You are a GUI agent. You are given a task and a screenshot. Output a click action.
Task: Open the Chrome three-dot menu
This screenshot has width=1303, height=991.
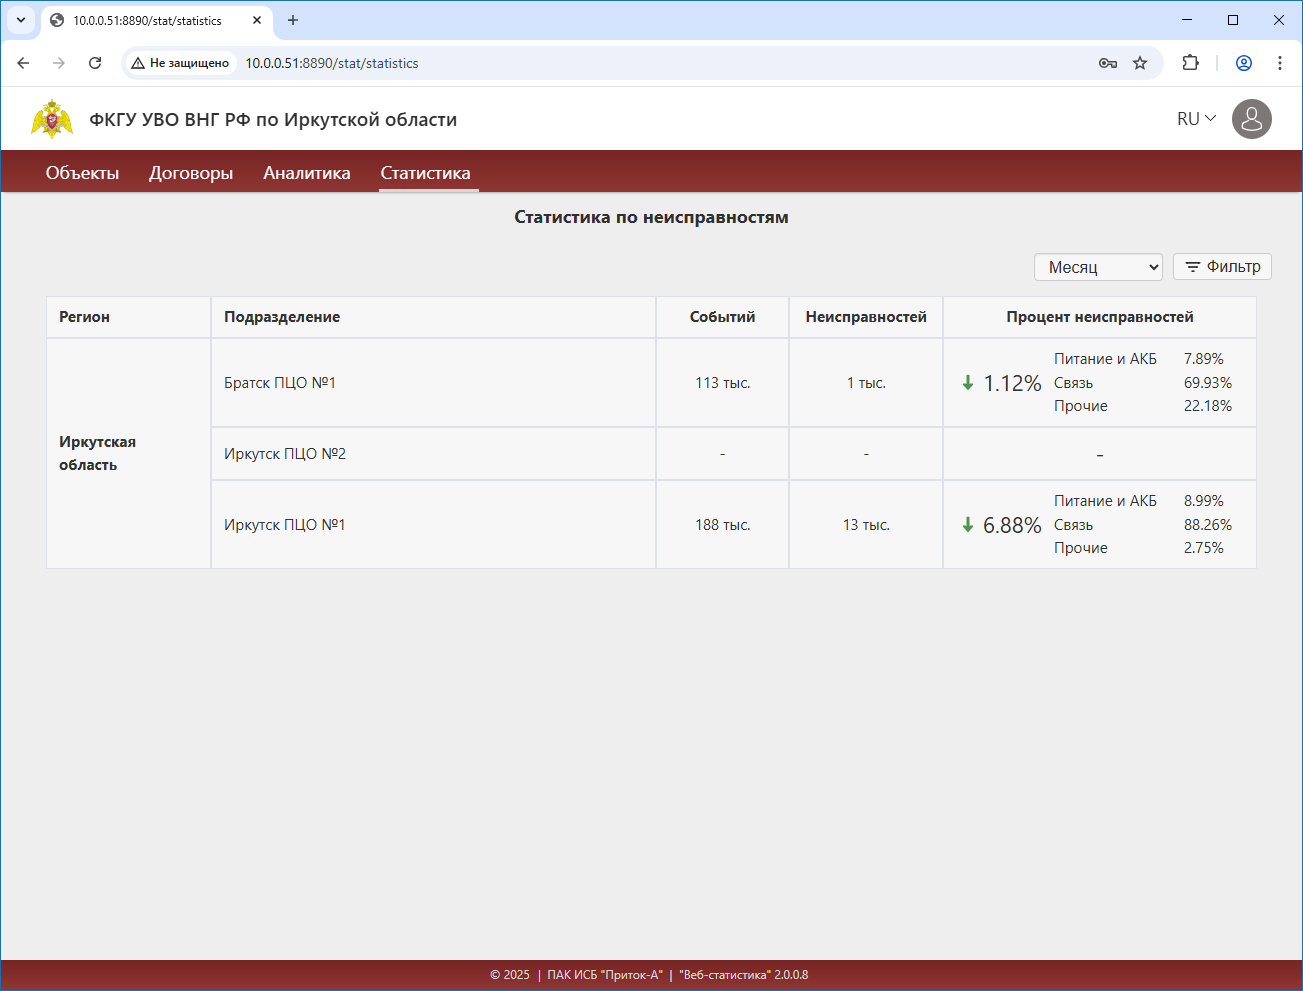[1280, 63]
